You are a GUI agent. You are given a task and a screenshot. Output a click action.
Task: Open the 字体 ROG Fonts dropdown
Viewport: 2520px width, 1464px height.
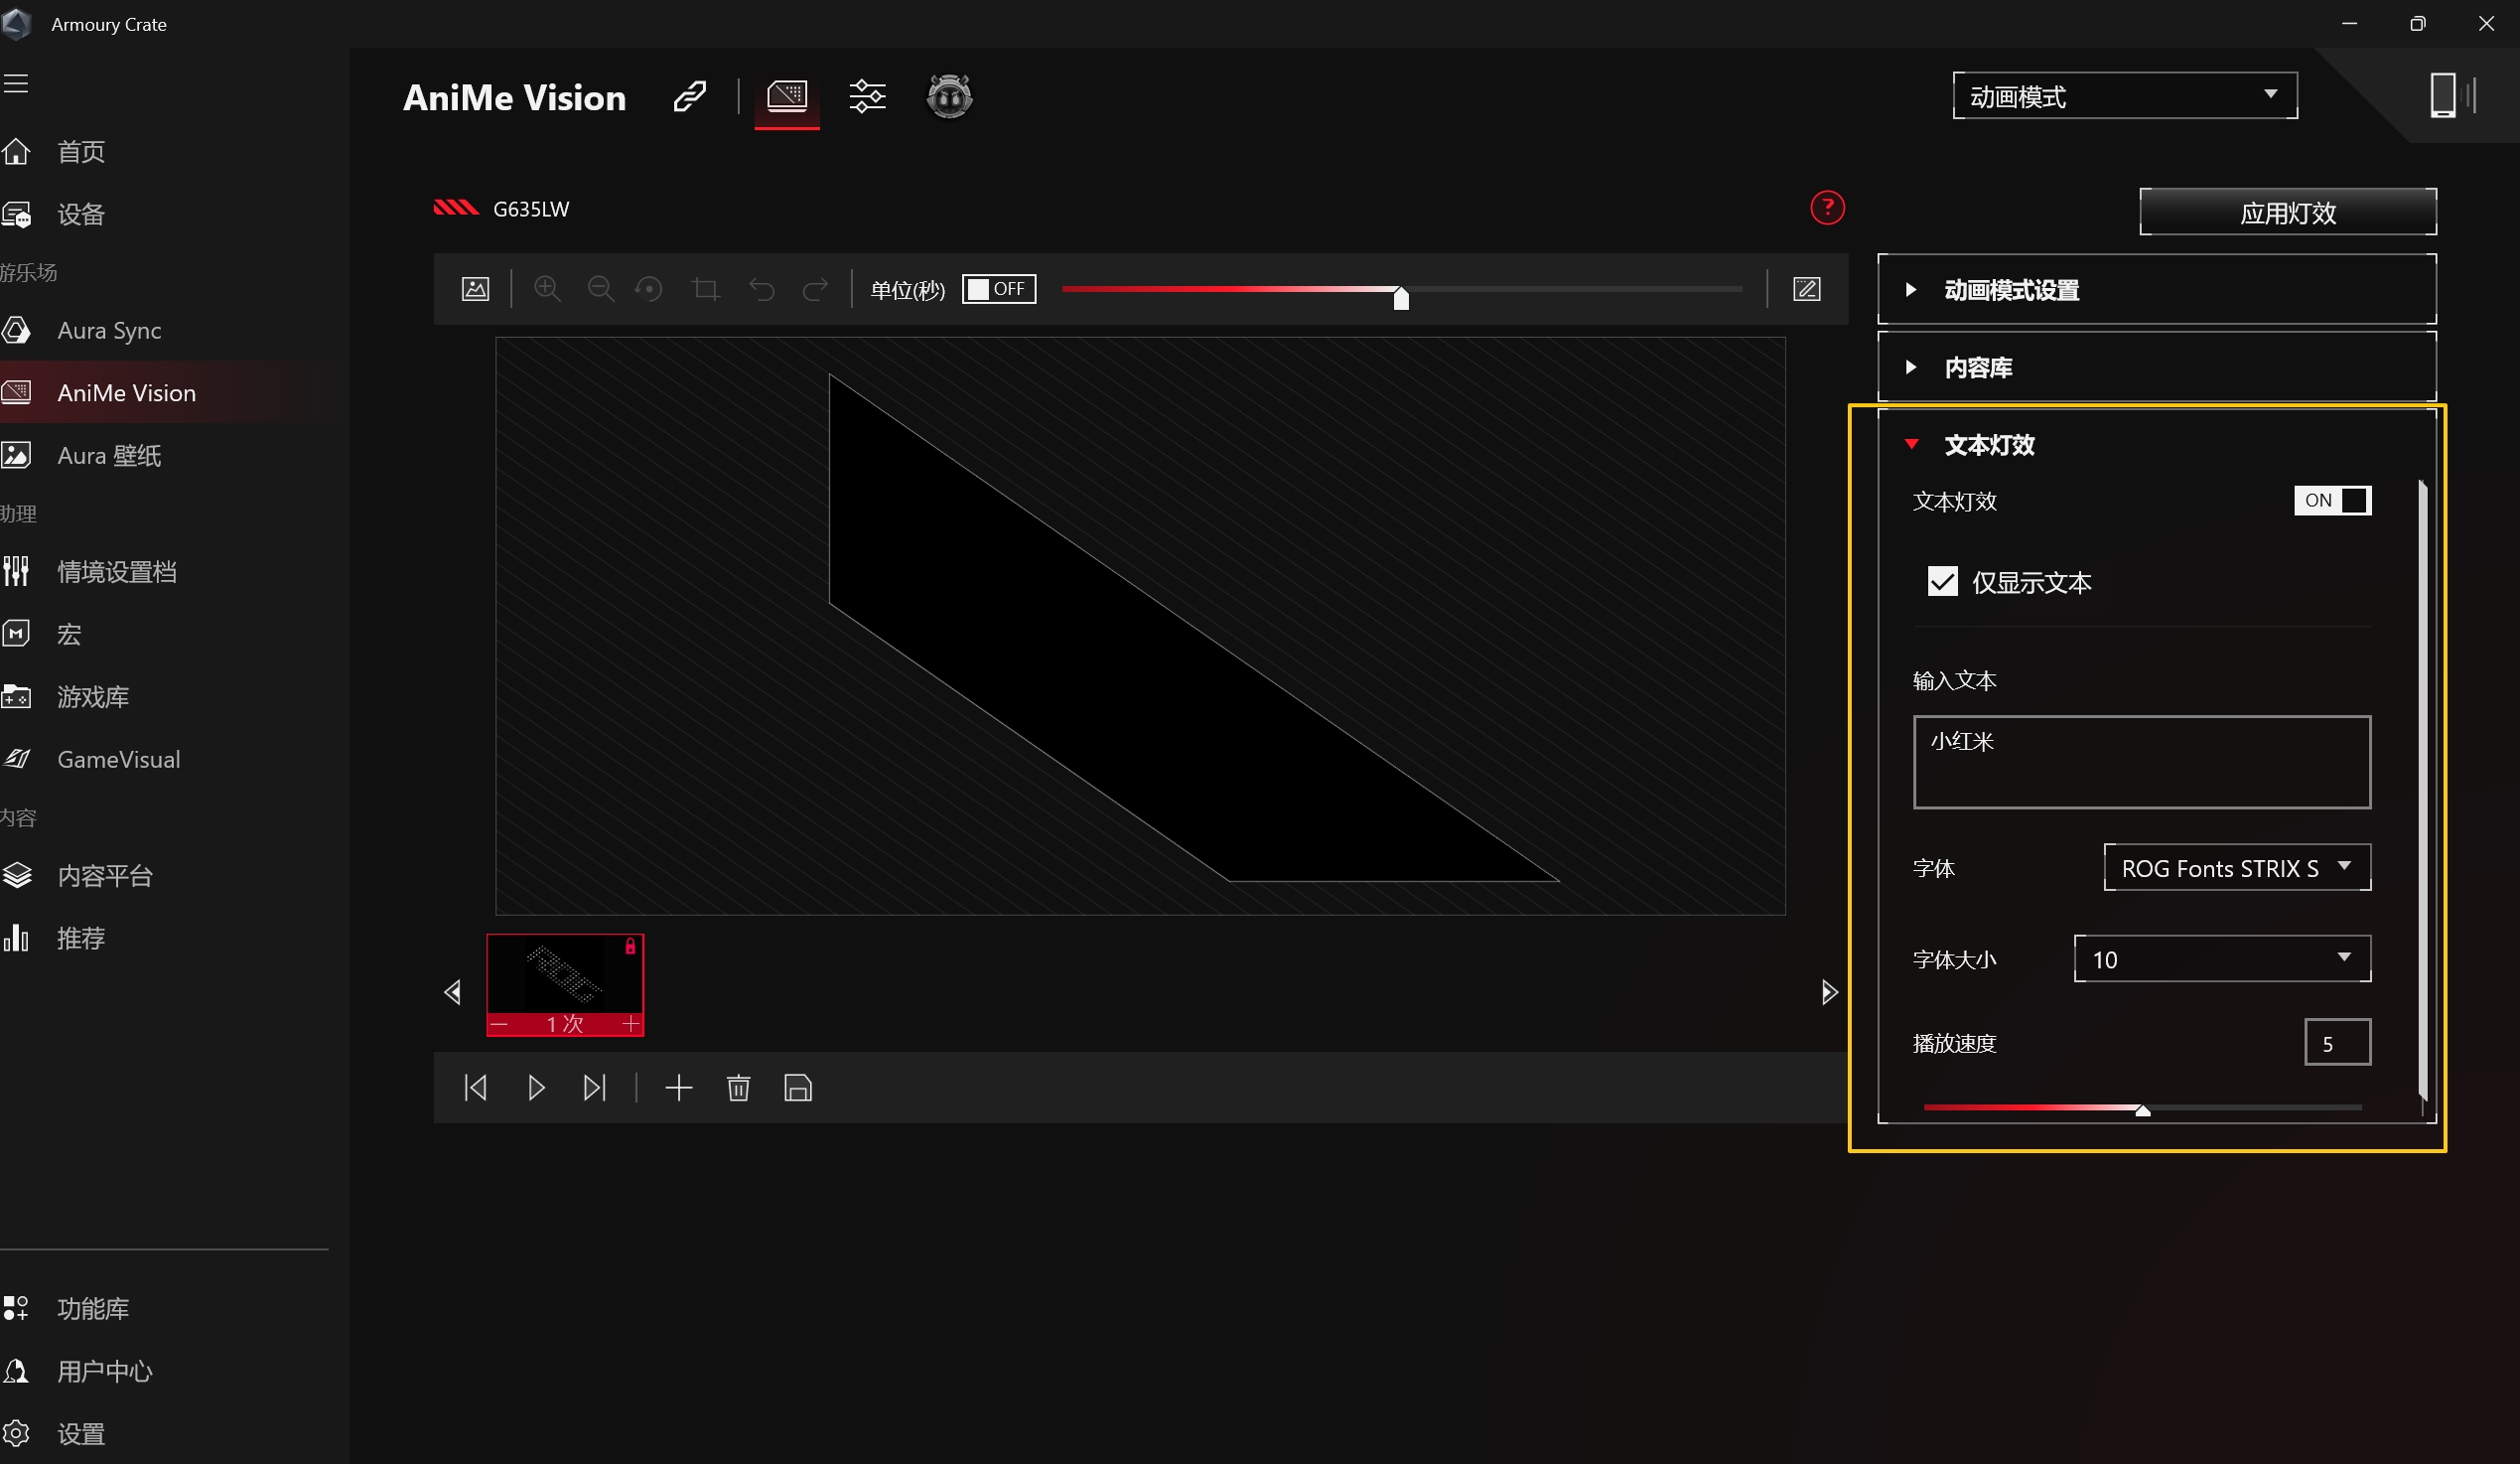(x=2237, y=867)
